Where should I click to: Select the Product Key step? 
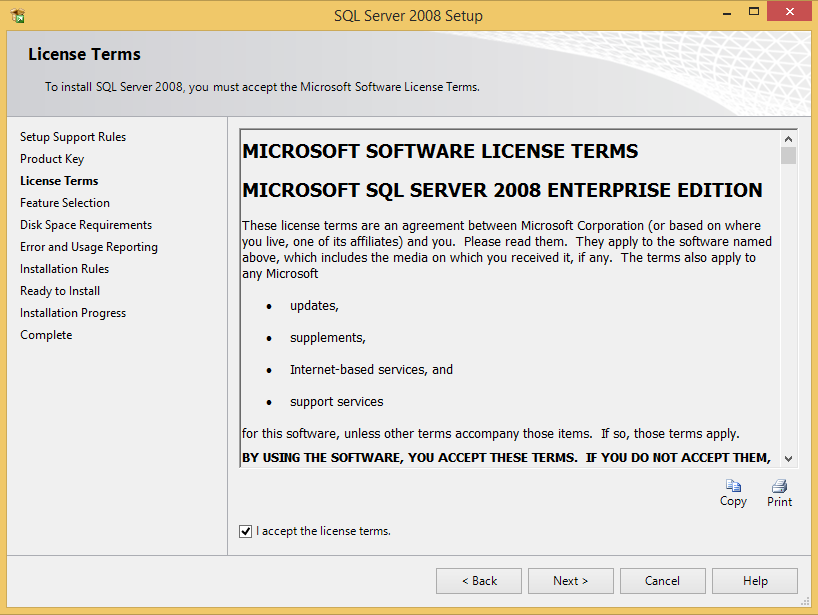click(52, 159)
